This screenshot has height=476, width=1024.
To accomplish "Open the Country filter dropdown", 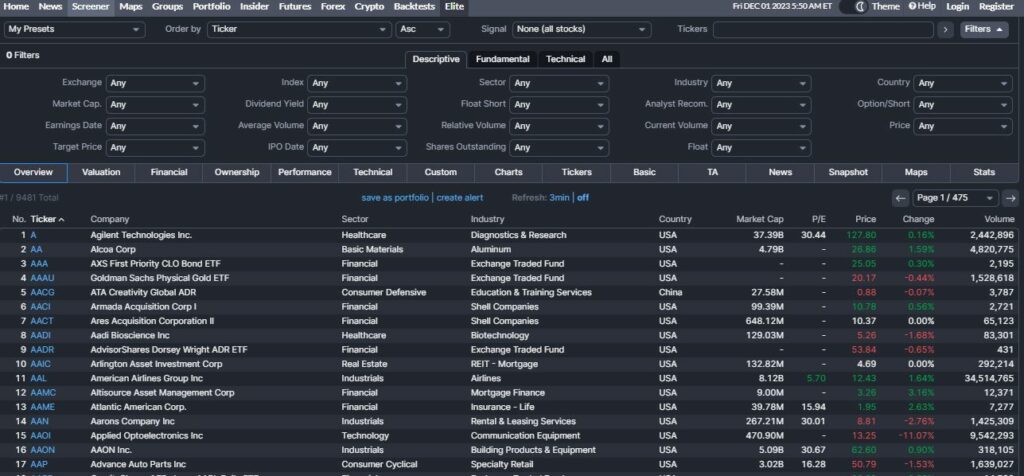I will point(963,83).
